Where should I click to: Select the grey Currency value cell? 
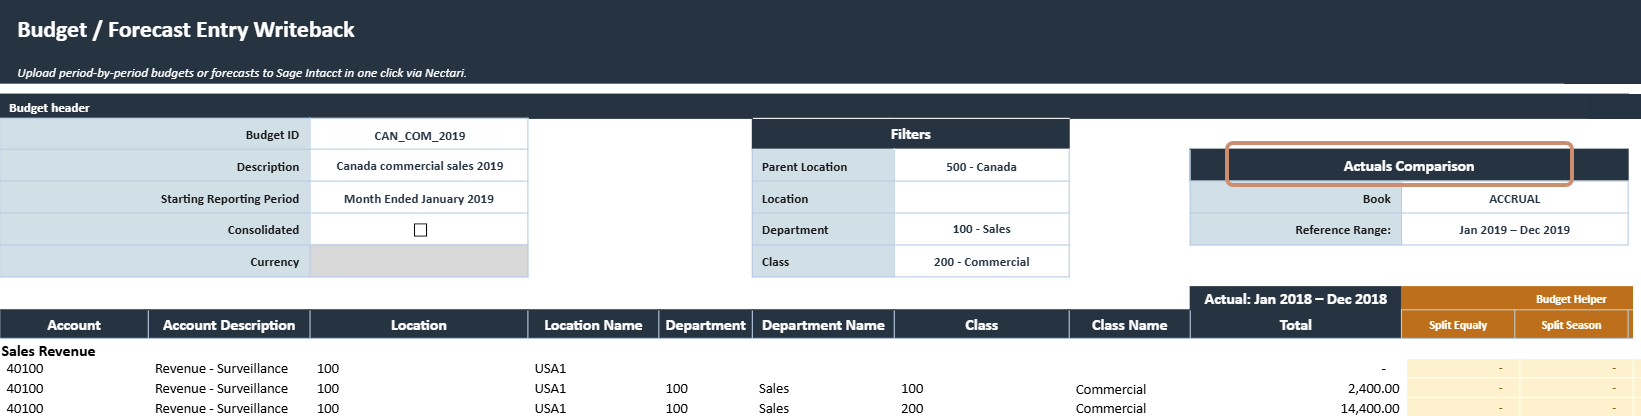coord(419,261)
